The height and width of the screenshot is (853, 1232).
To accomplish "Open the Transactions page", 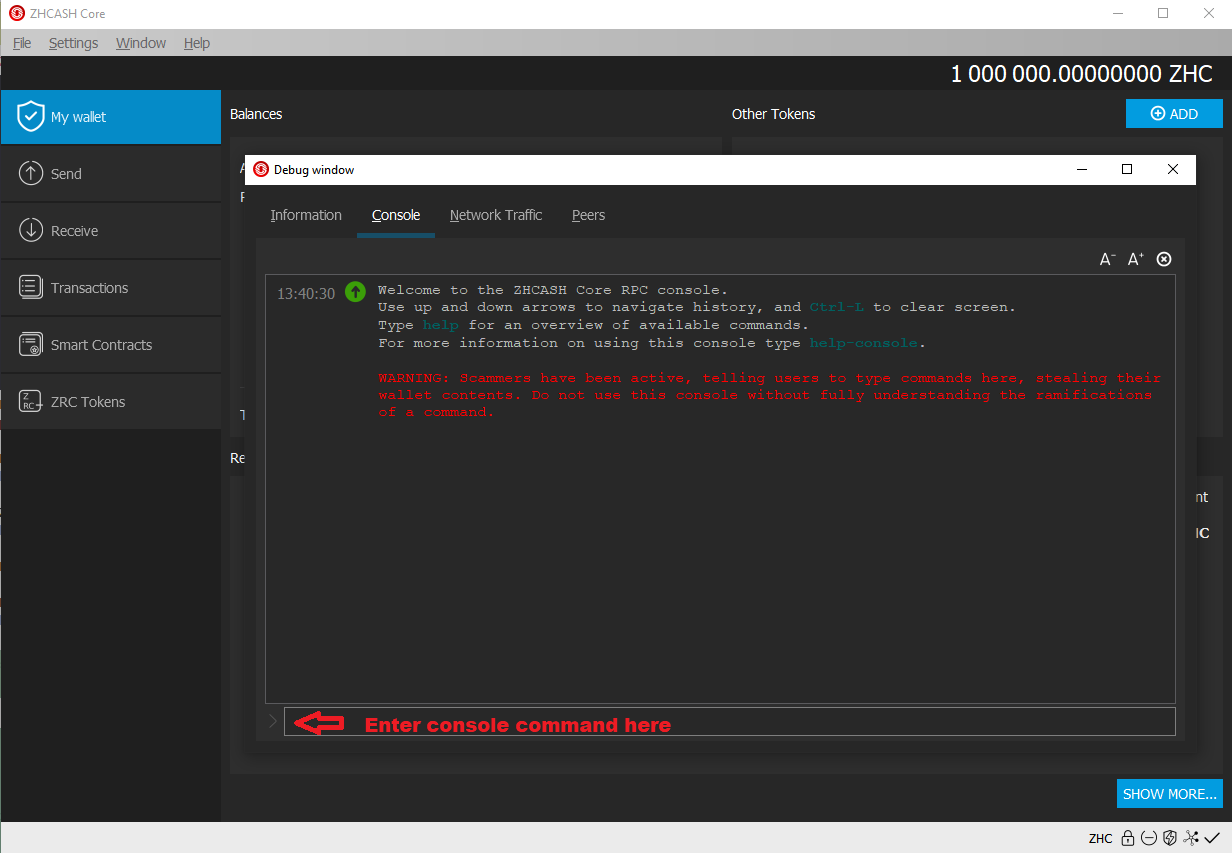I will 111,287.
